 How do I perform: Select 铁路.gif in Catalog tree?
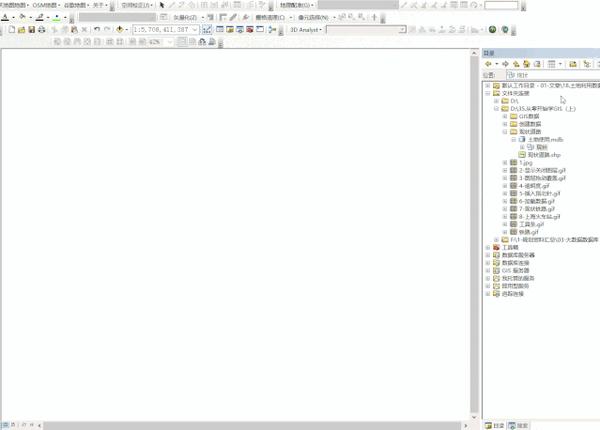[528, 232]
